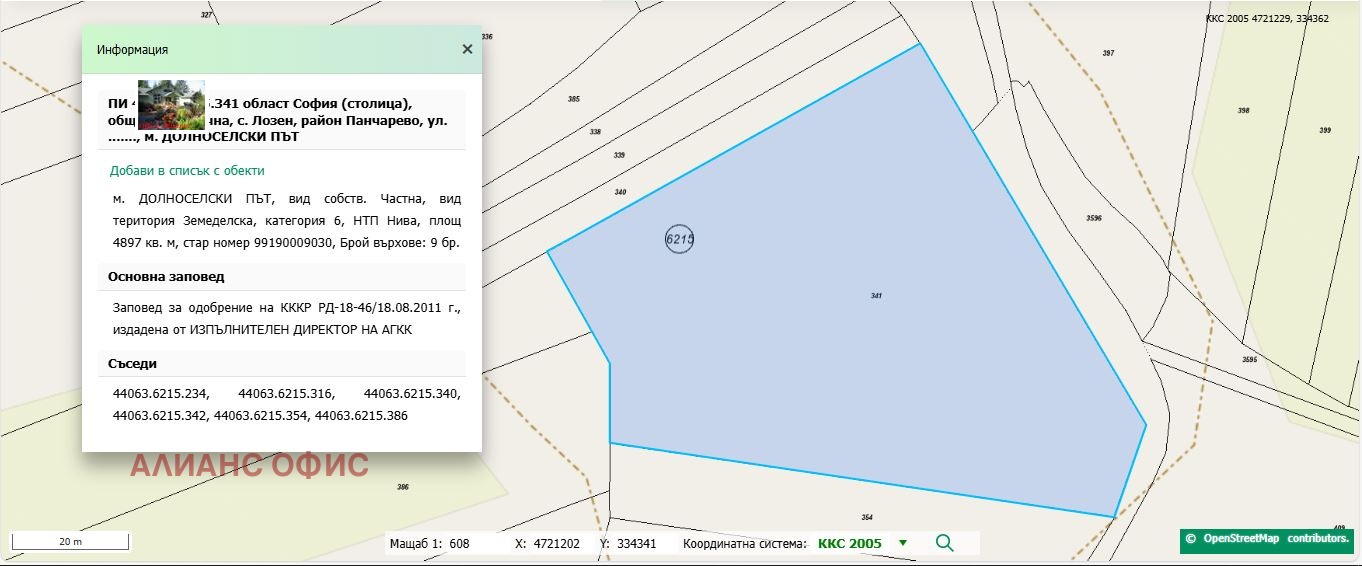Screen dimensions: 1362x566
Task: Open the ККС 2005 coordinate system dropdown
Action: click(850, 543)
